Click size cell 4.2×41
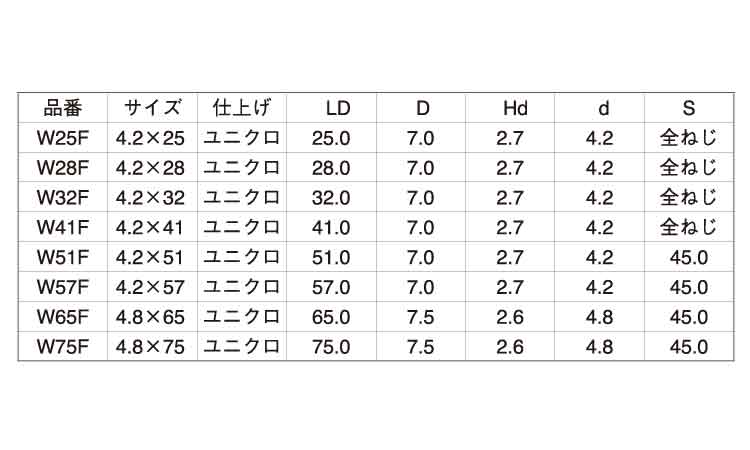Screen dimensions: 750x450 [x=150, y=228]
